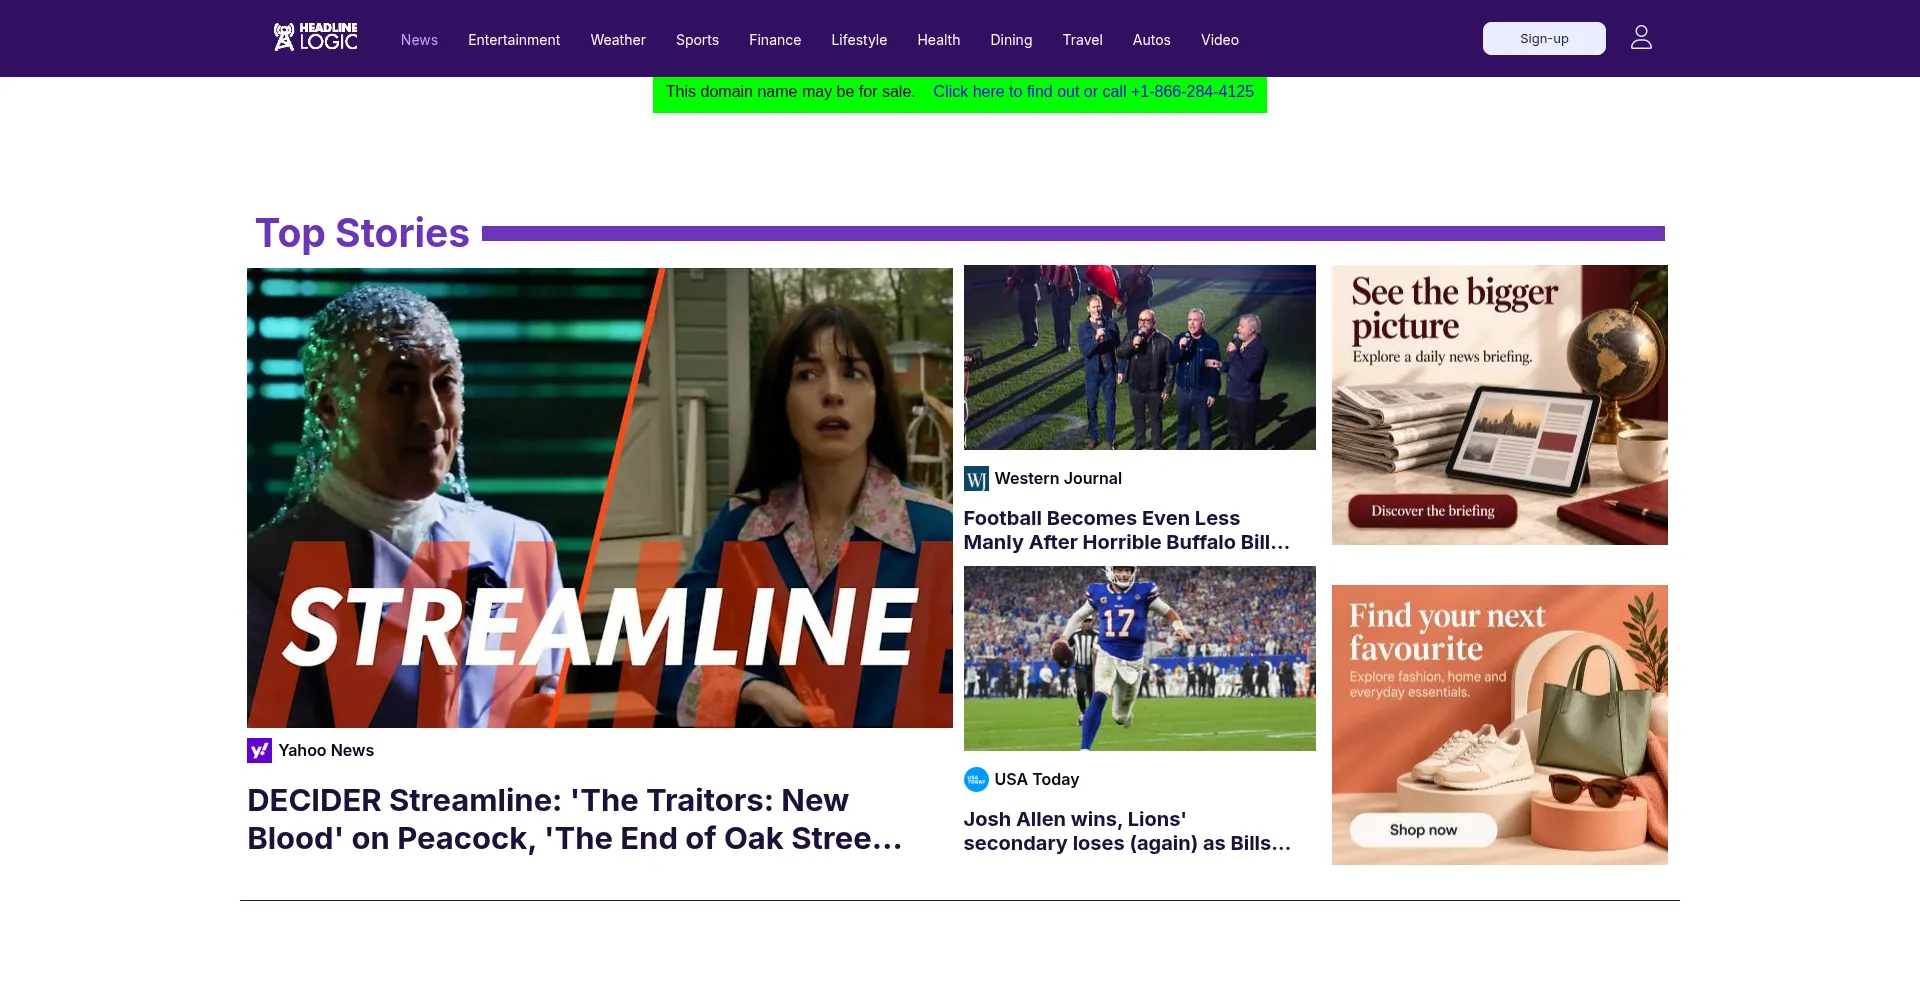Click the USA Today source name
Screen dimensions: 1920x993
click(1037, 780)
